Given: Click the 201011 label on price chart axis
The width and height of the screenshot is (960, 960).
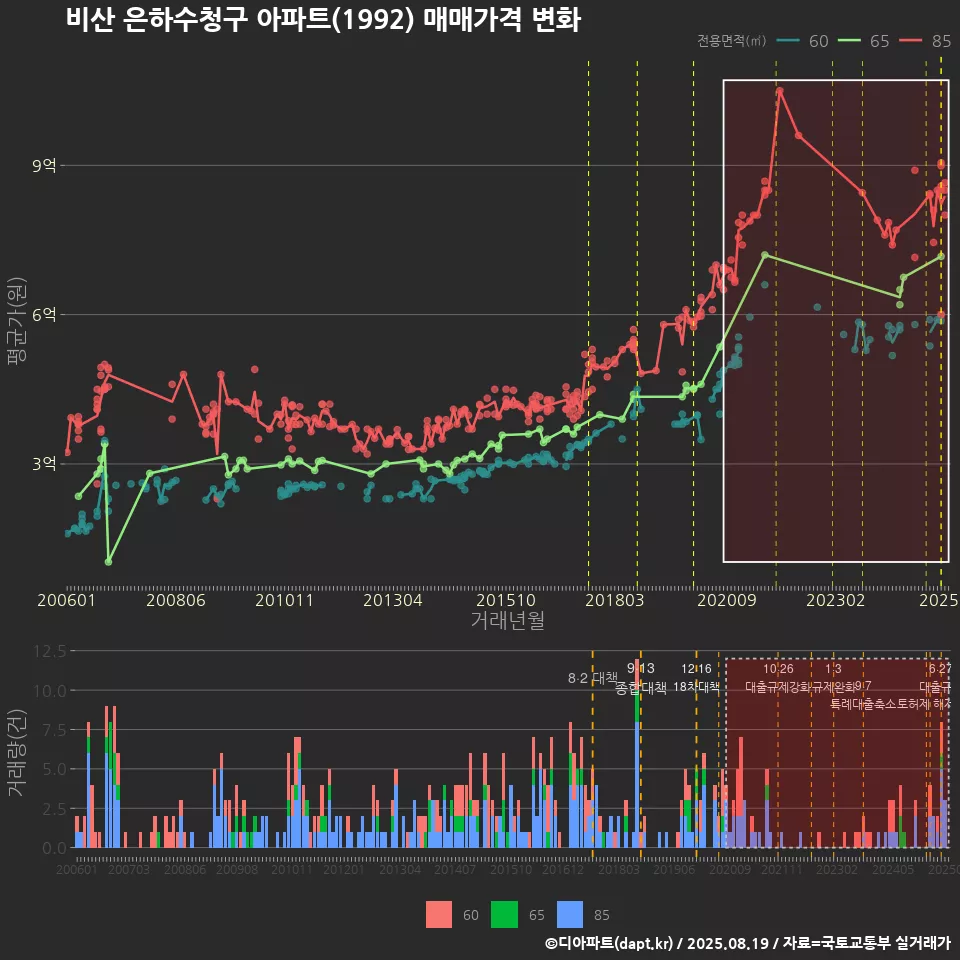Looking at the screenshot, I should point(284,600).
